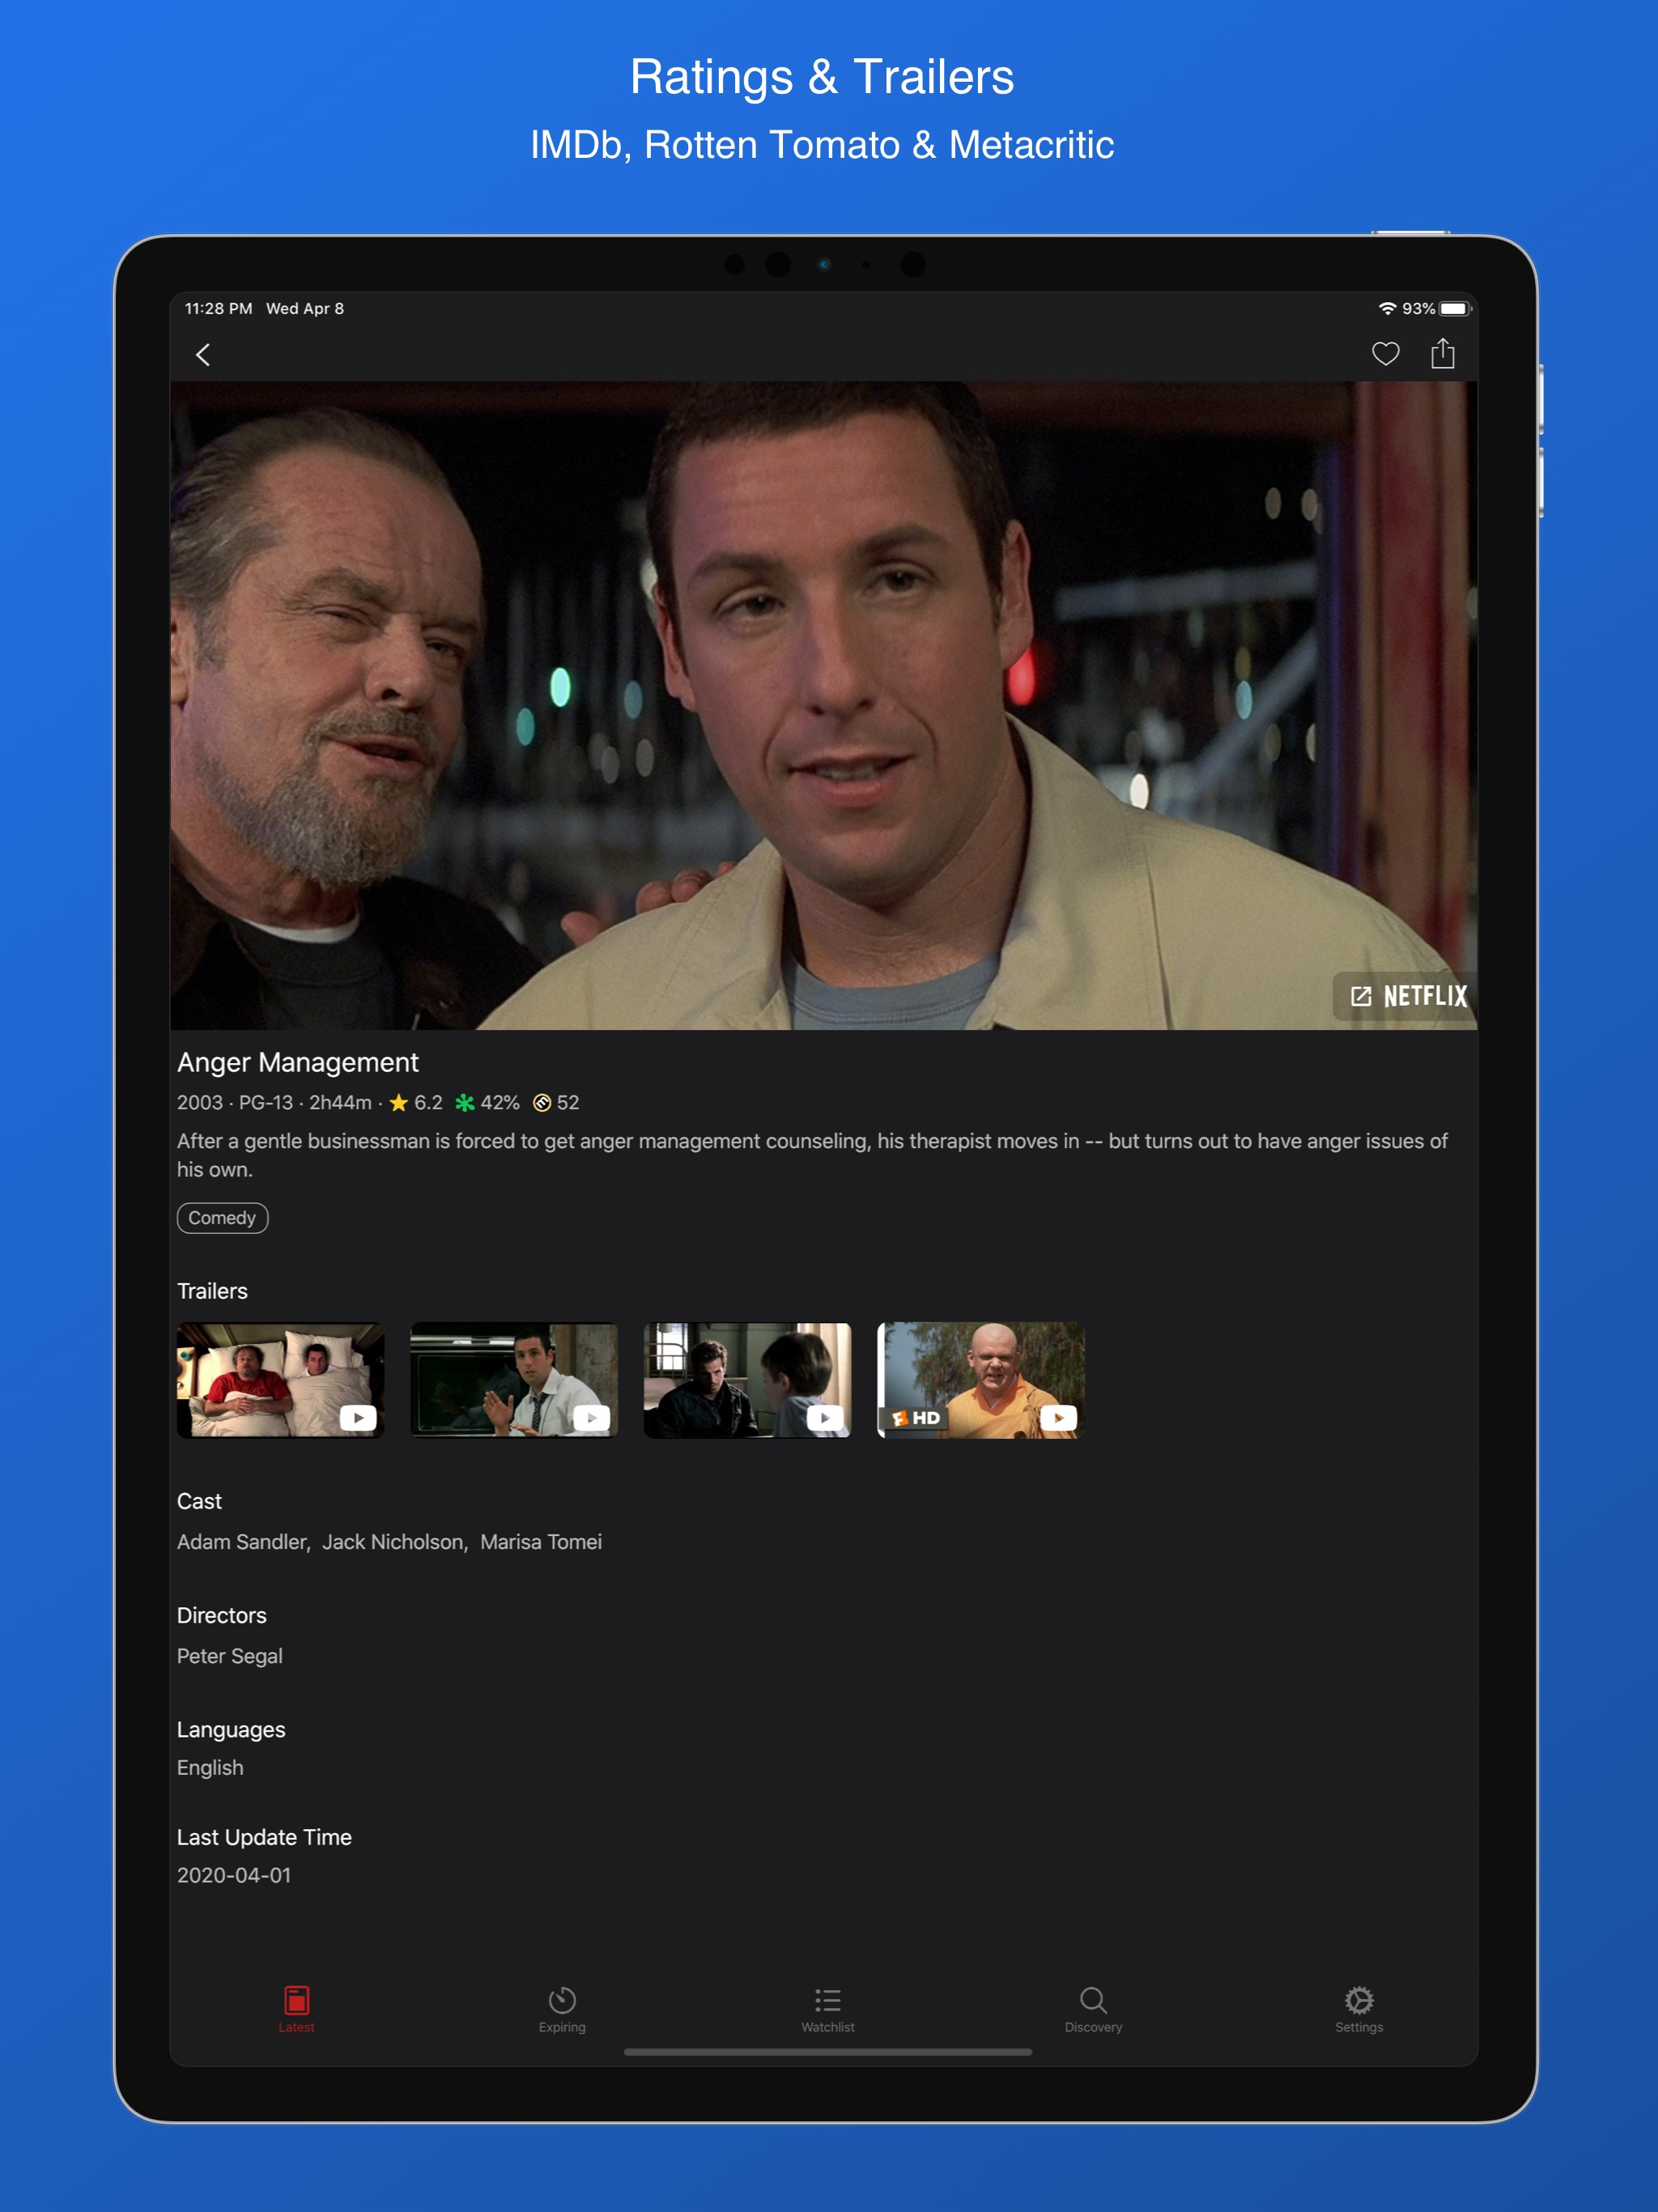Tap the share icon
Image resolution: width=1658 pixels, height=2212 pixels.
click(1442, 353)
